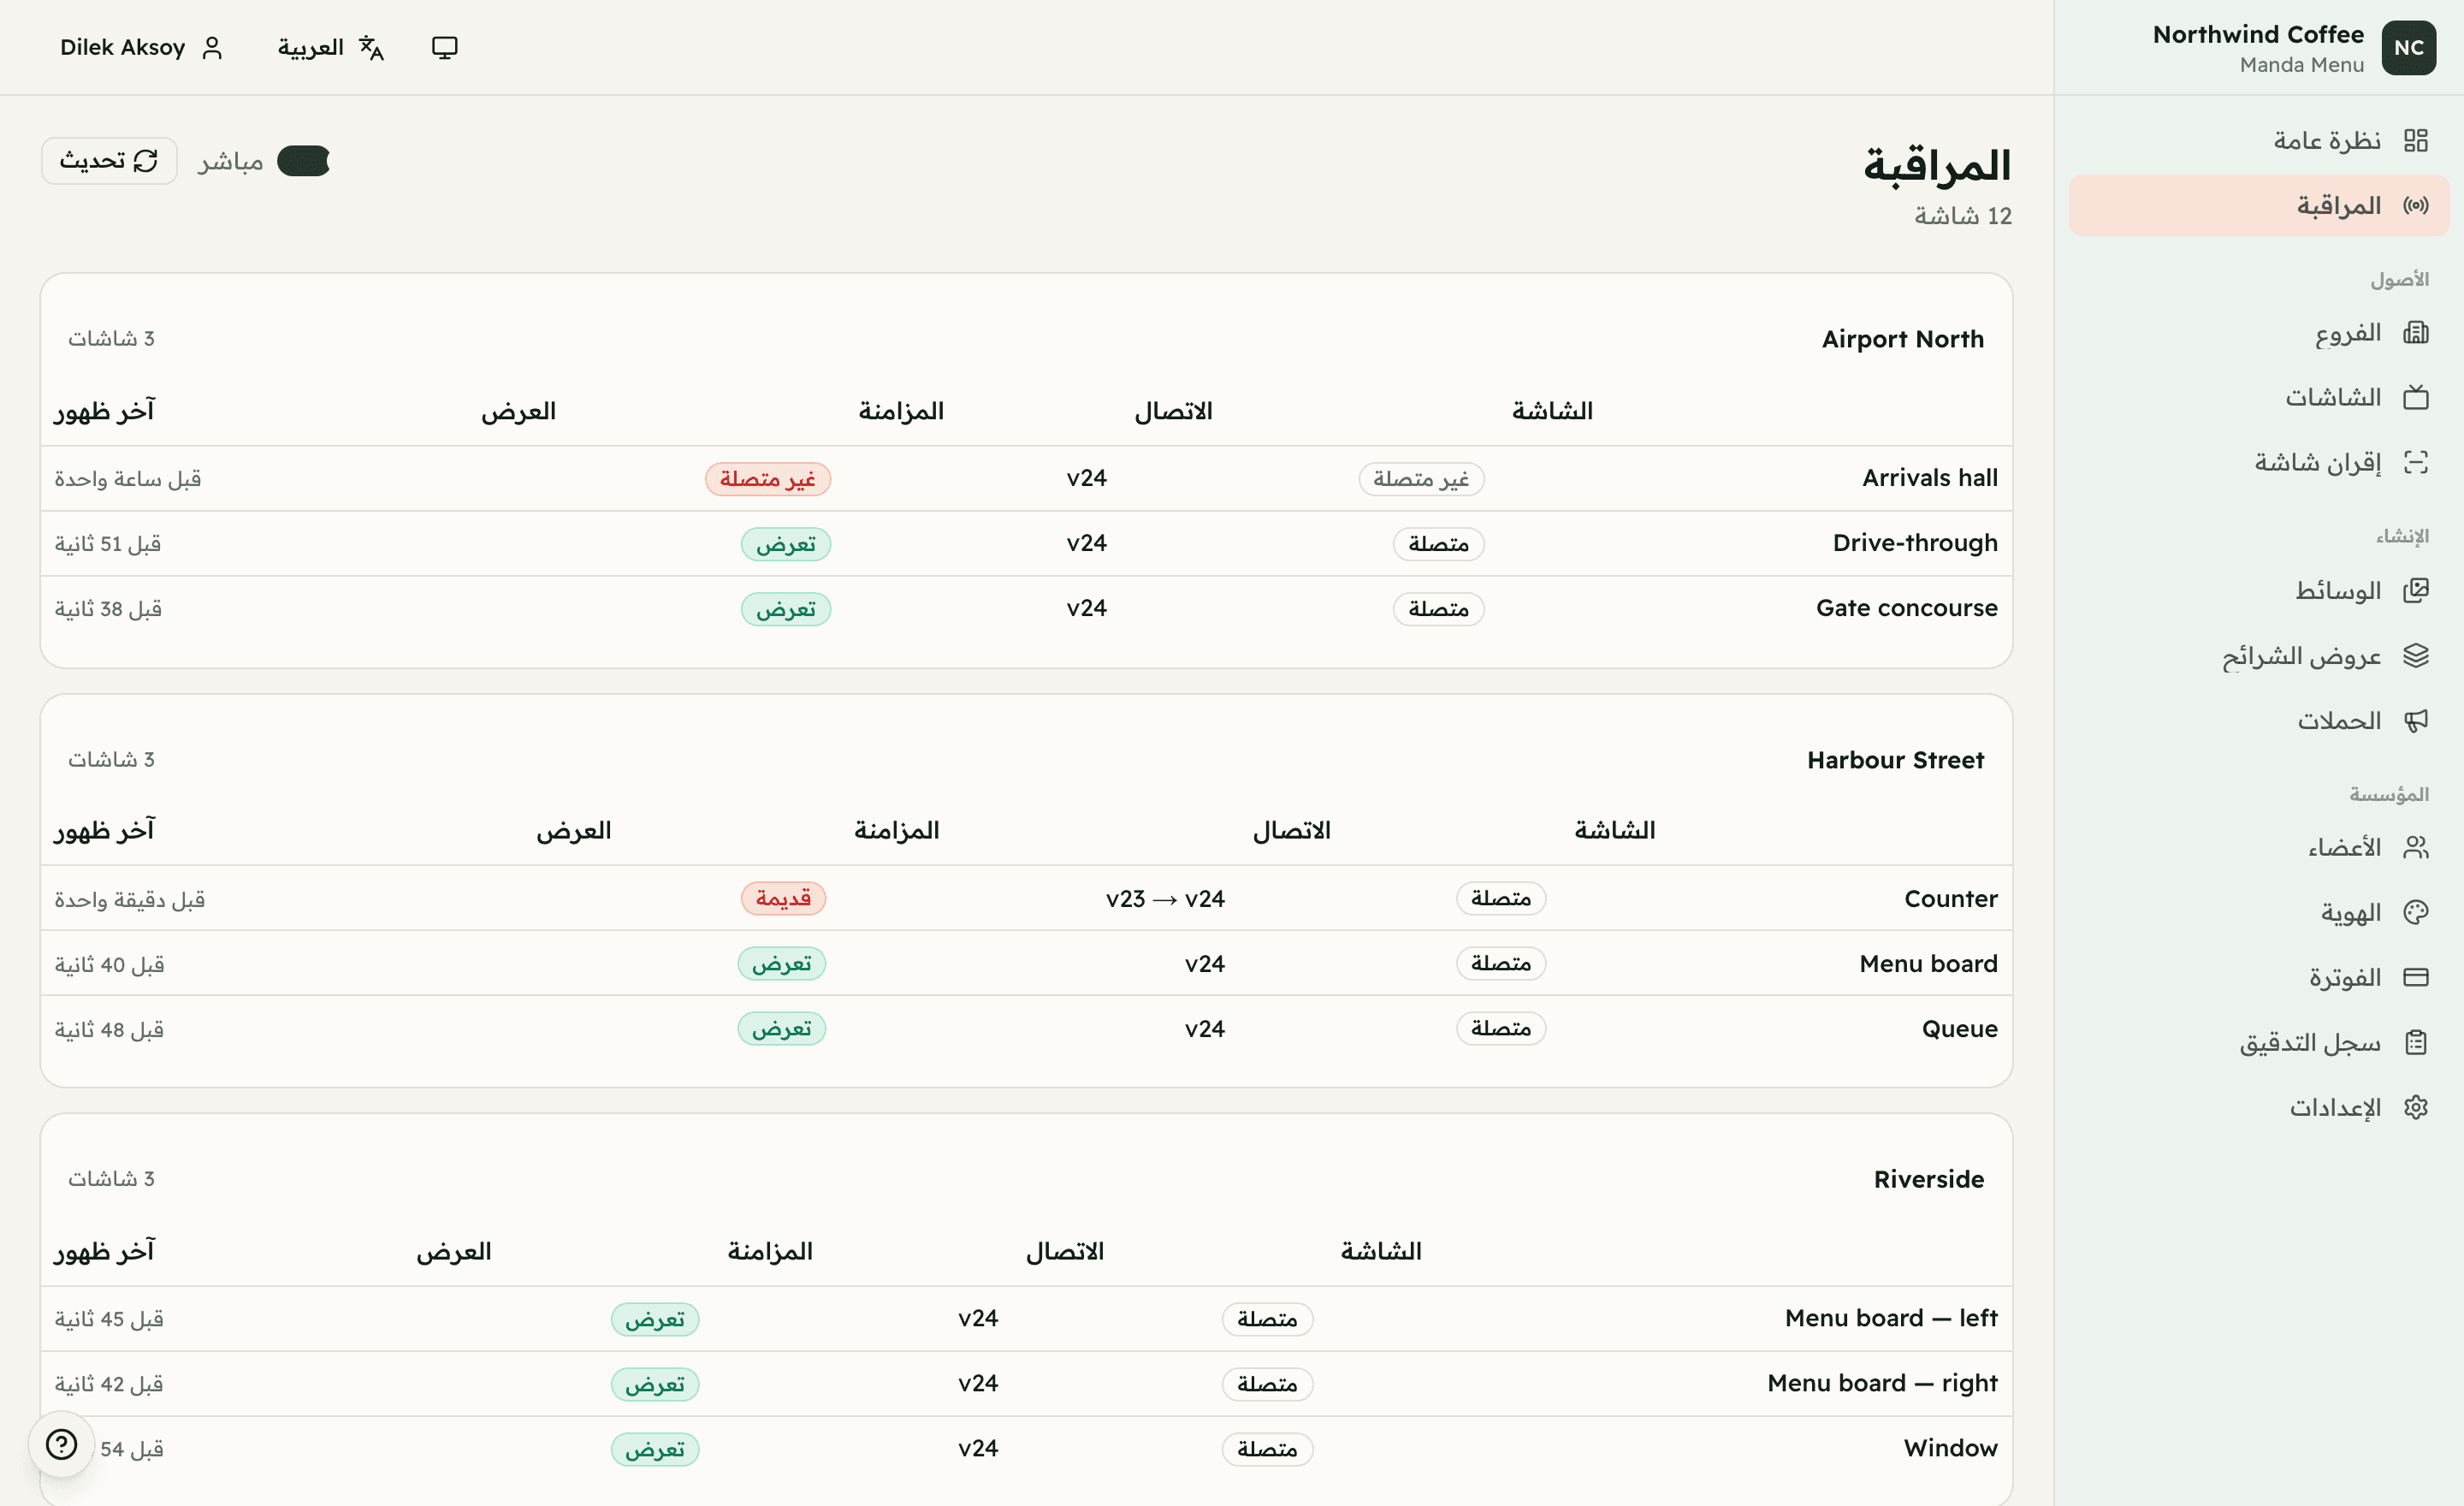Screen dimensions: 2464x1506
Task: Click the members people icon
Action: (x=2415, y=847)
